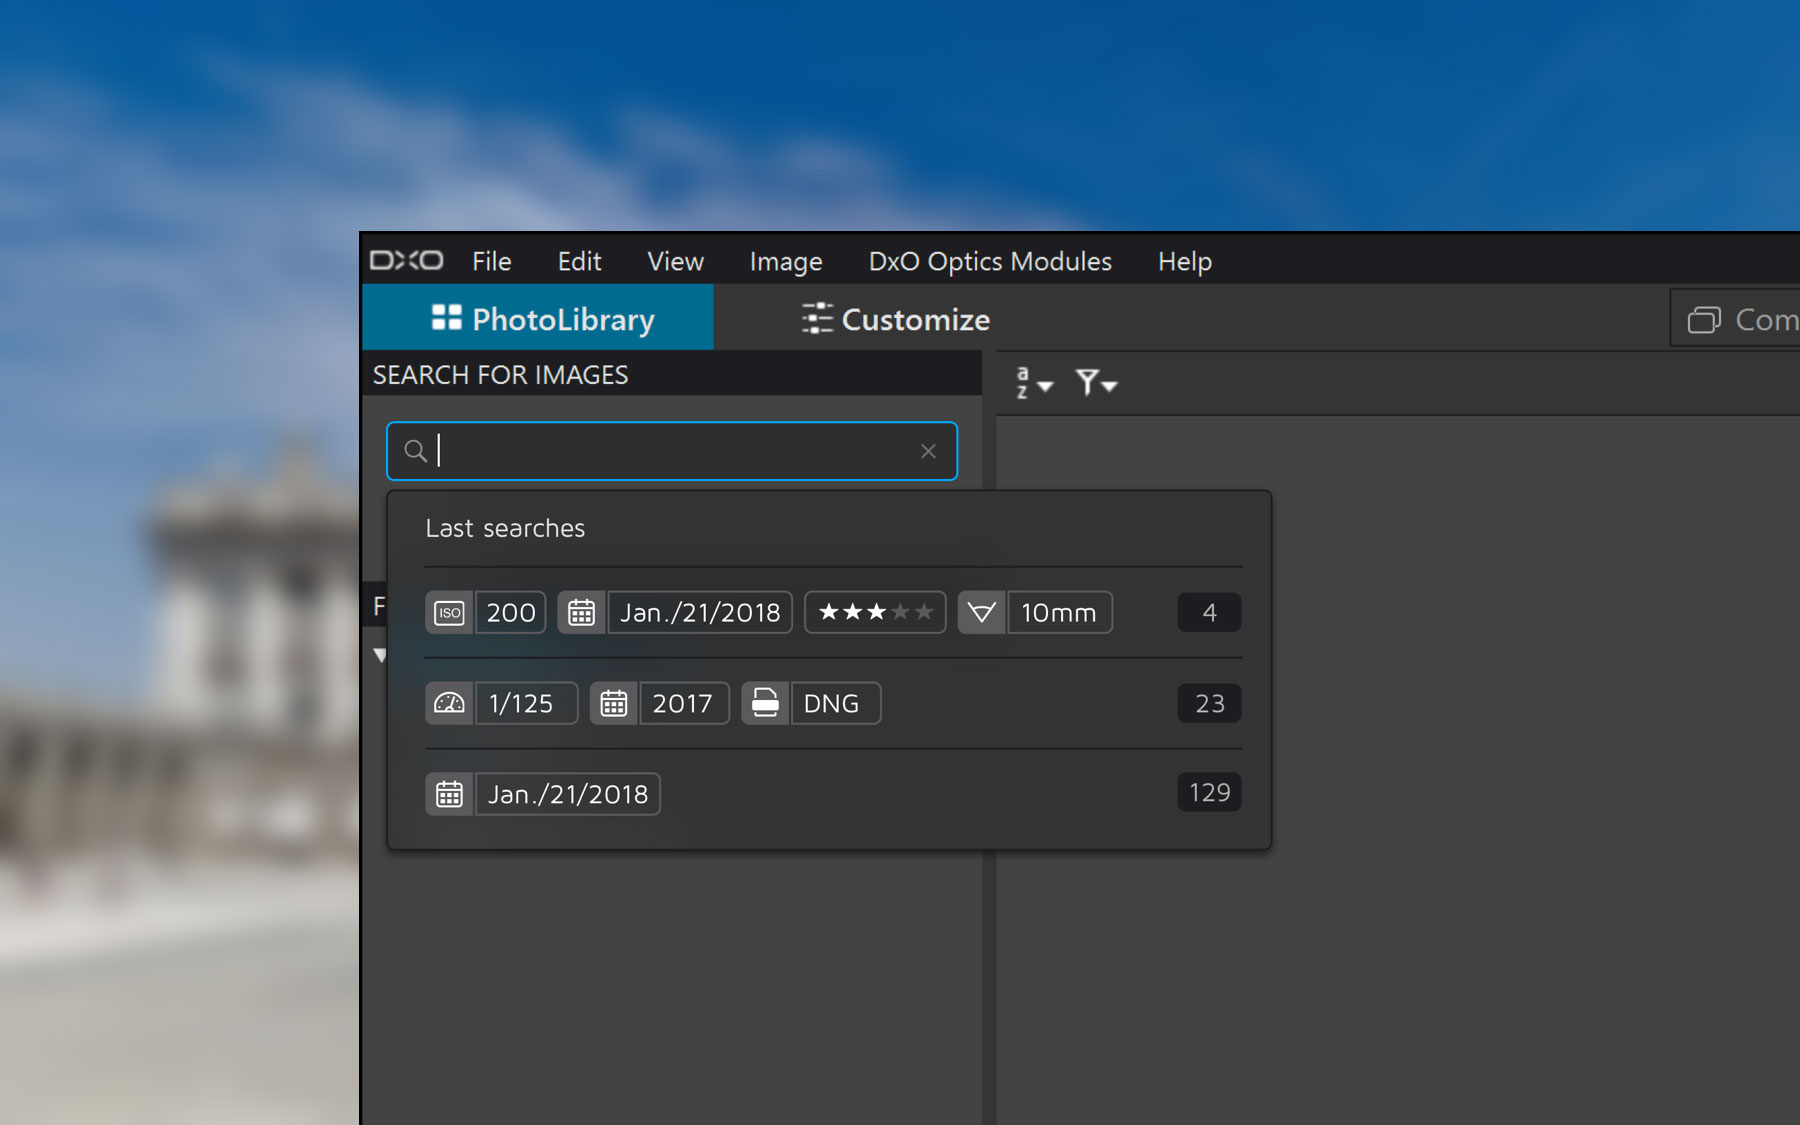Switch to the Customize tab
Viewport: 1800px width, 1125px height.
[x=896, y=319]
